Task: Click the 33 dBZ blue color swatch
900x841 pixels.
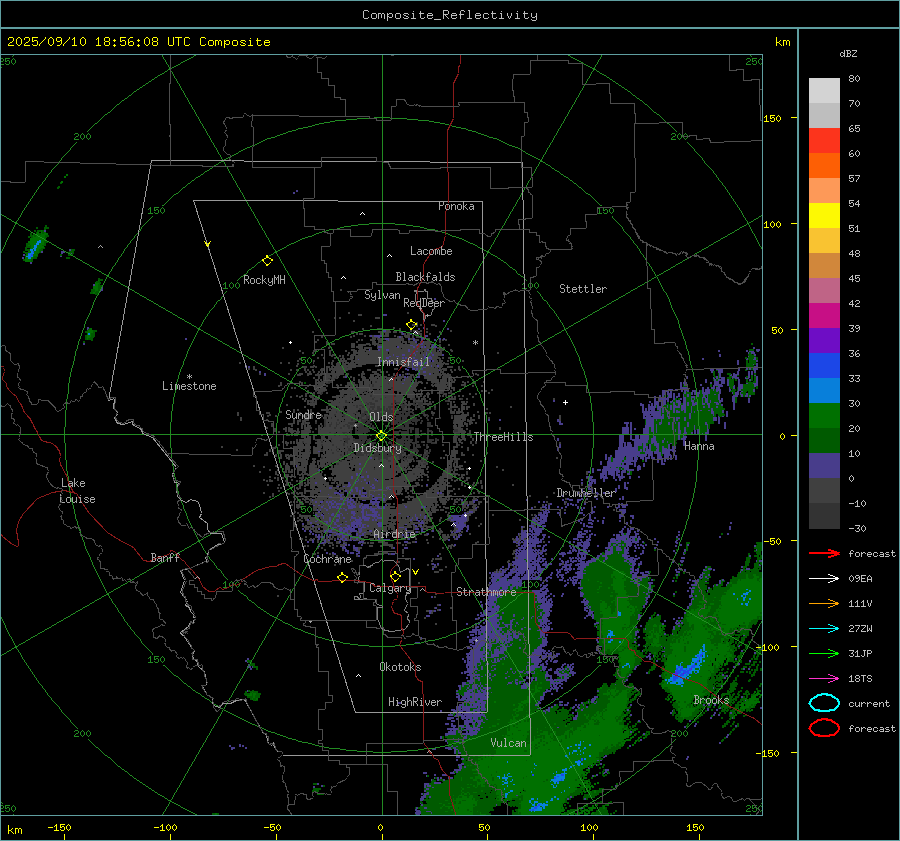Action: [x=824, y=366]
